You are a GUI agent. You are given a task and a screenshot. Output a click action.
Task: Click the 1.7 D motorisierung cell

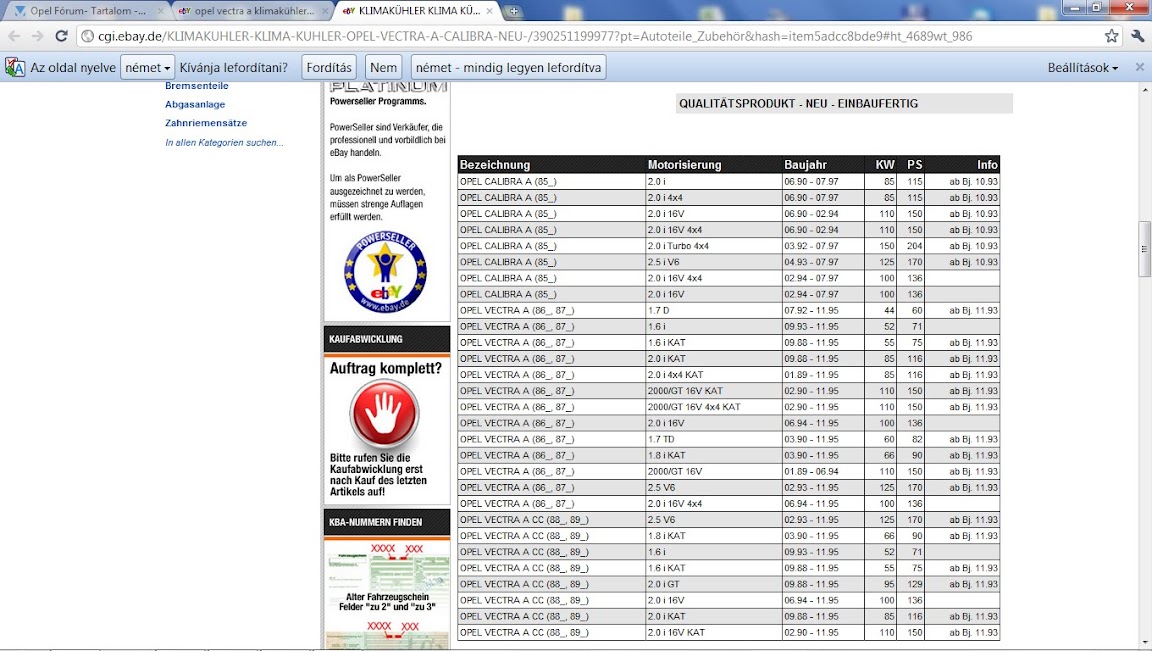(x=713, y=311)
